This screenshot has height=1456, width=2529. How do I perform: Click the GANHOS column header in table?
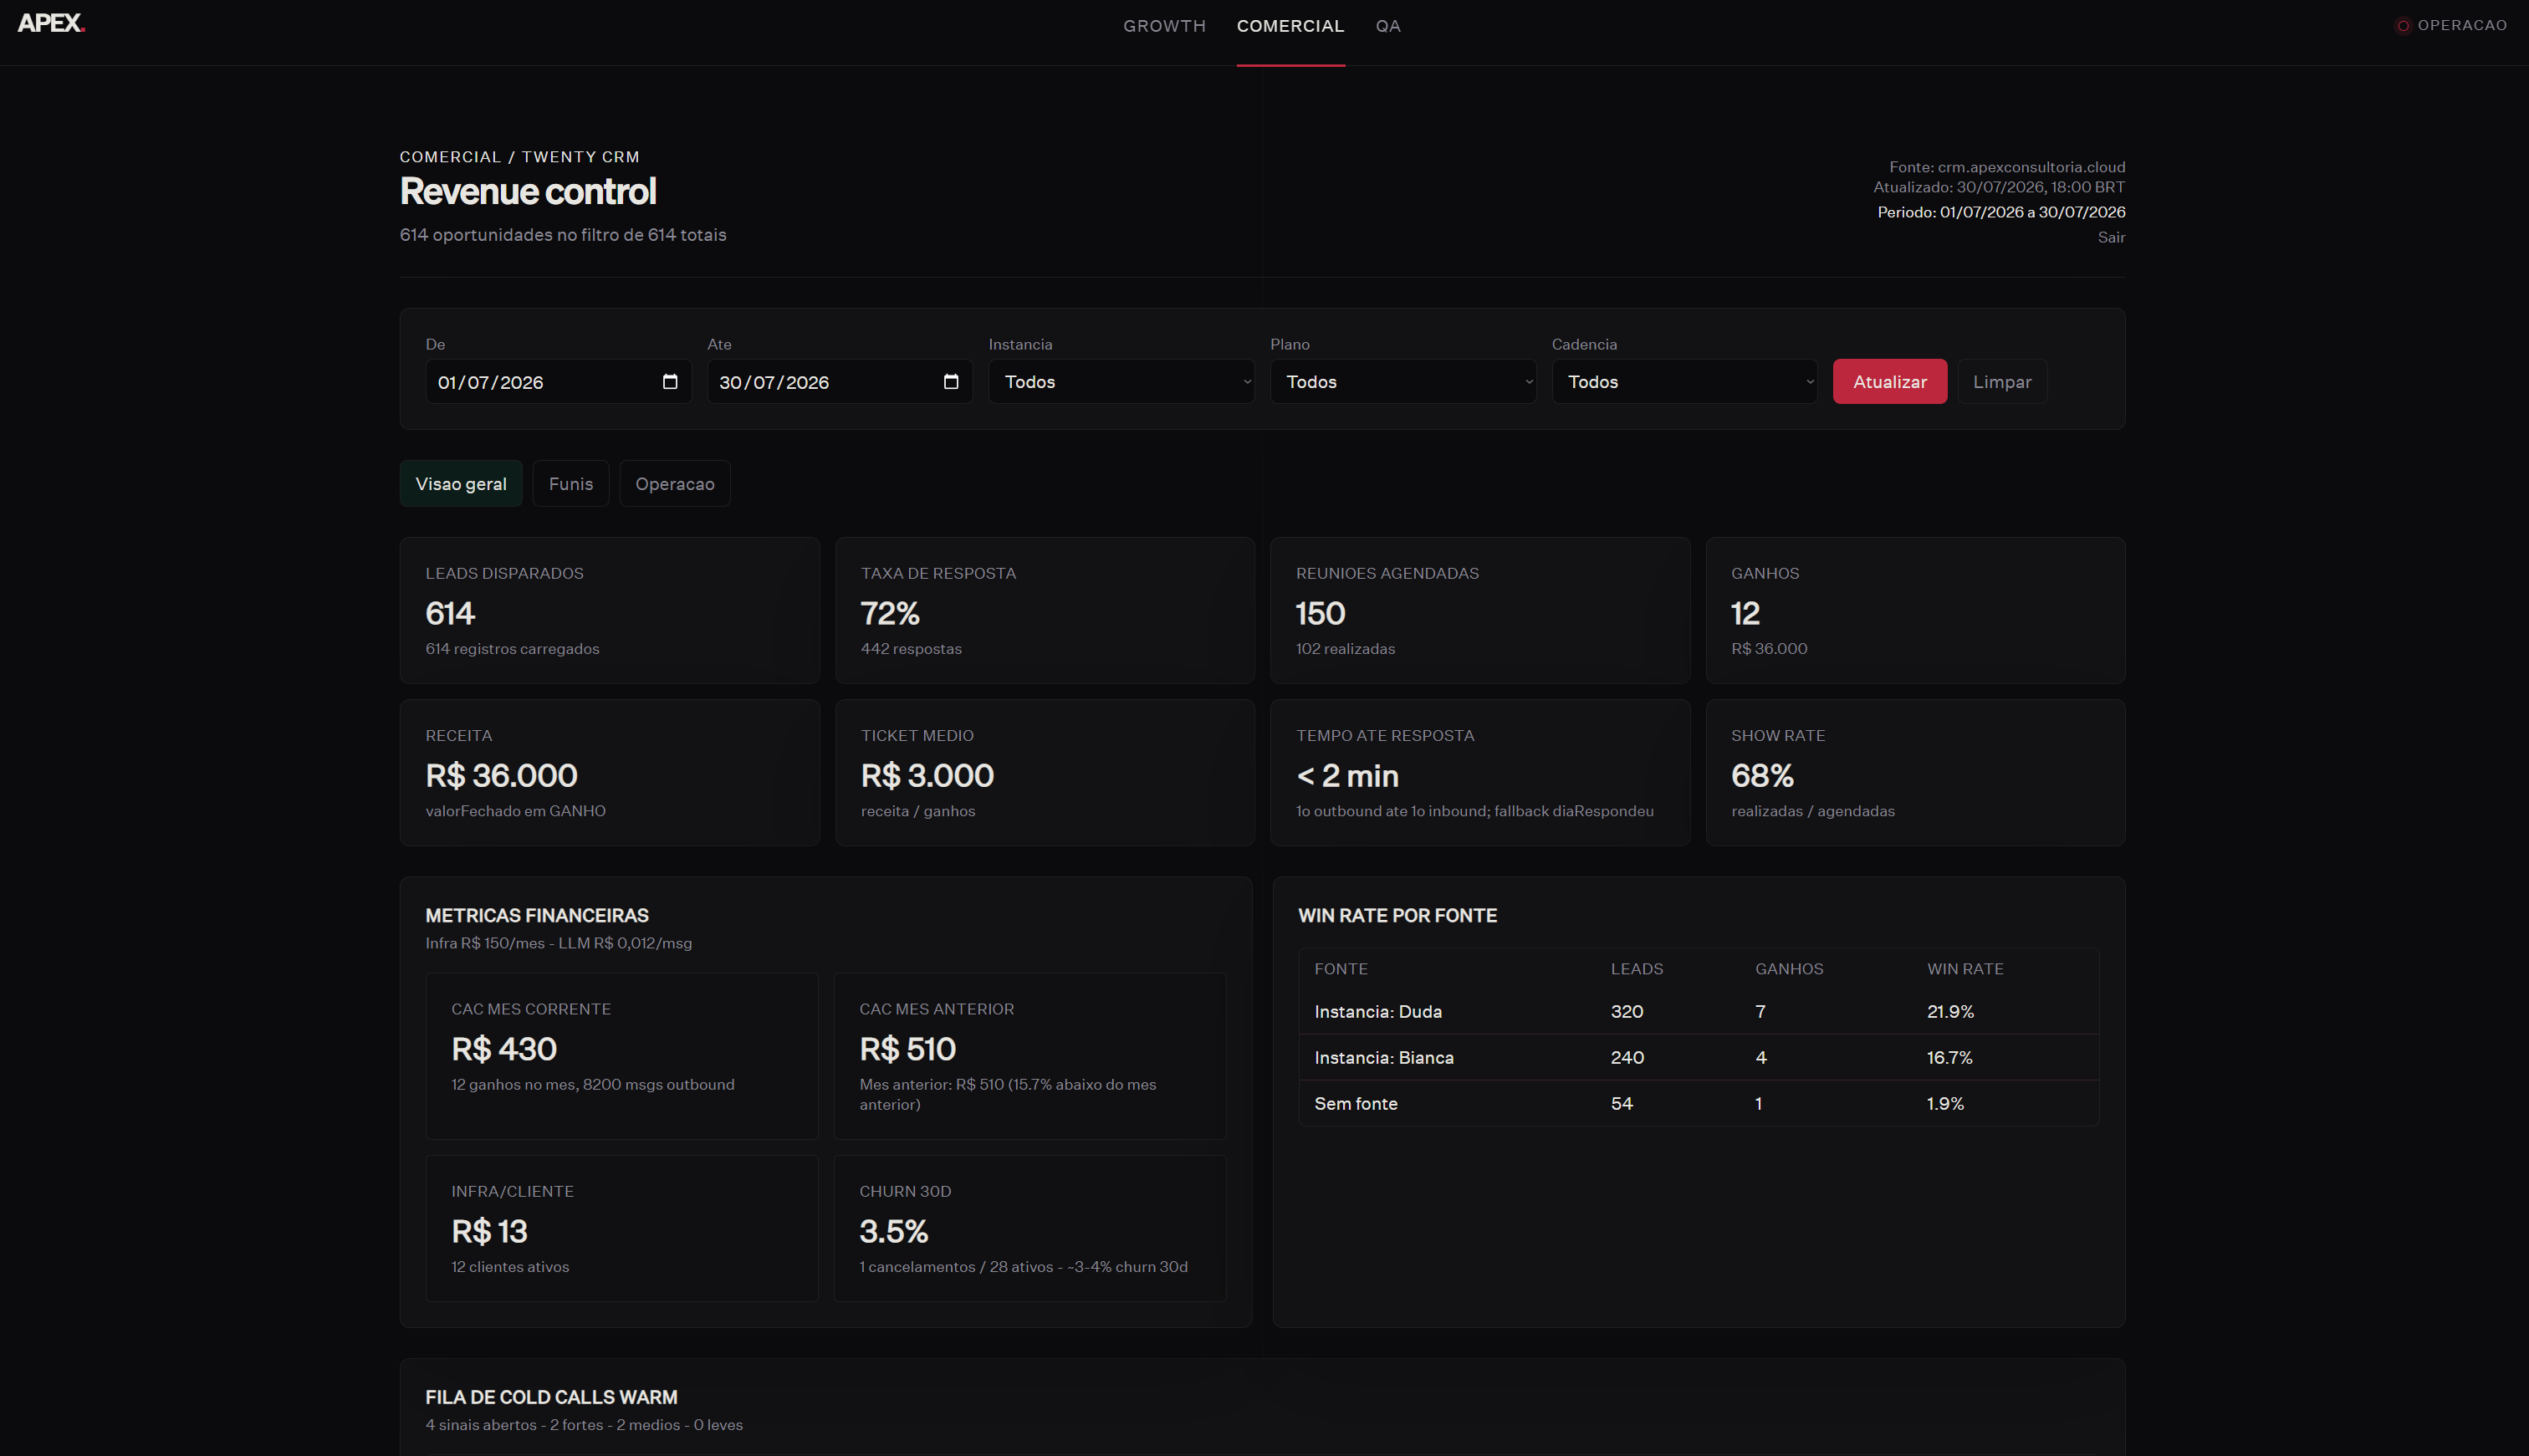click(1789, 969)
